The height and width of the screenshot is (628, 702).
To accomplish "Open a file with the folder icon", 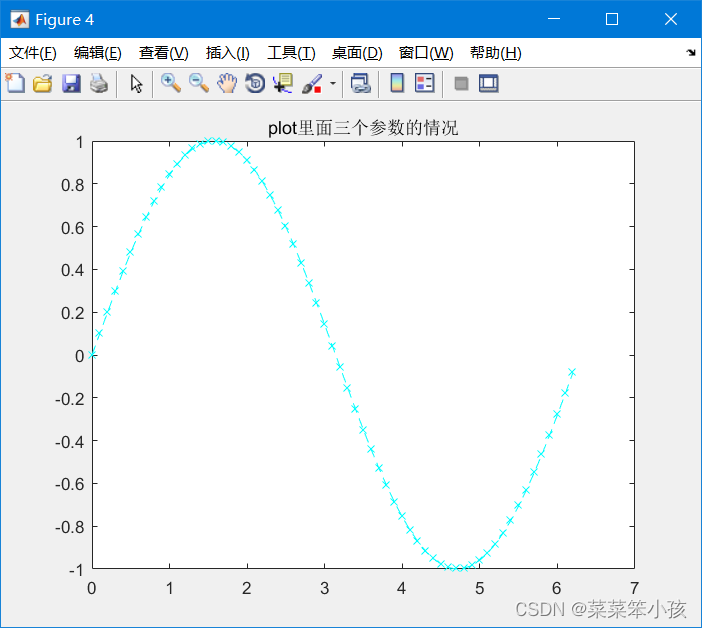I will click(43, 83).
